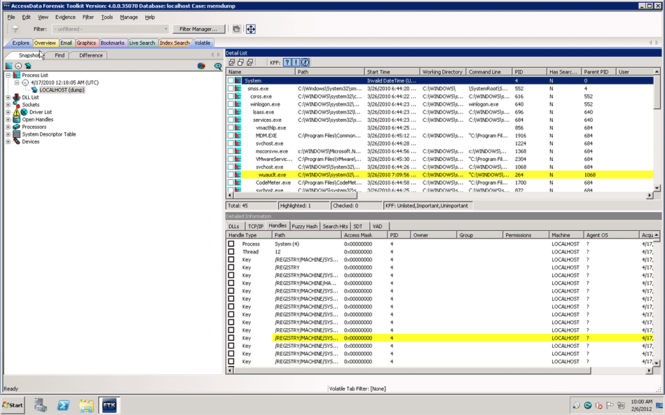
Task: Check the box for winlogon.exe row
Action: click(231, 104)
